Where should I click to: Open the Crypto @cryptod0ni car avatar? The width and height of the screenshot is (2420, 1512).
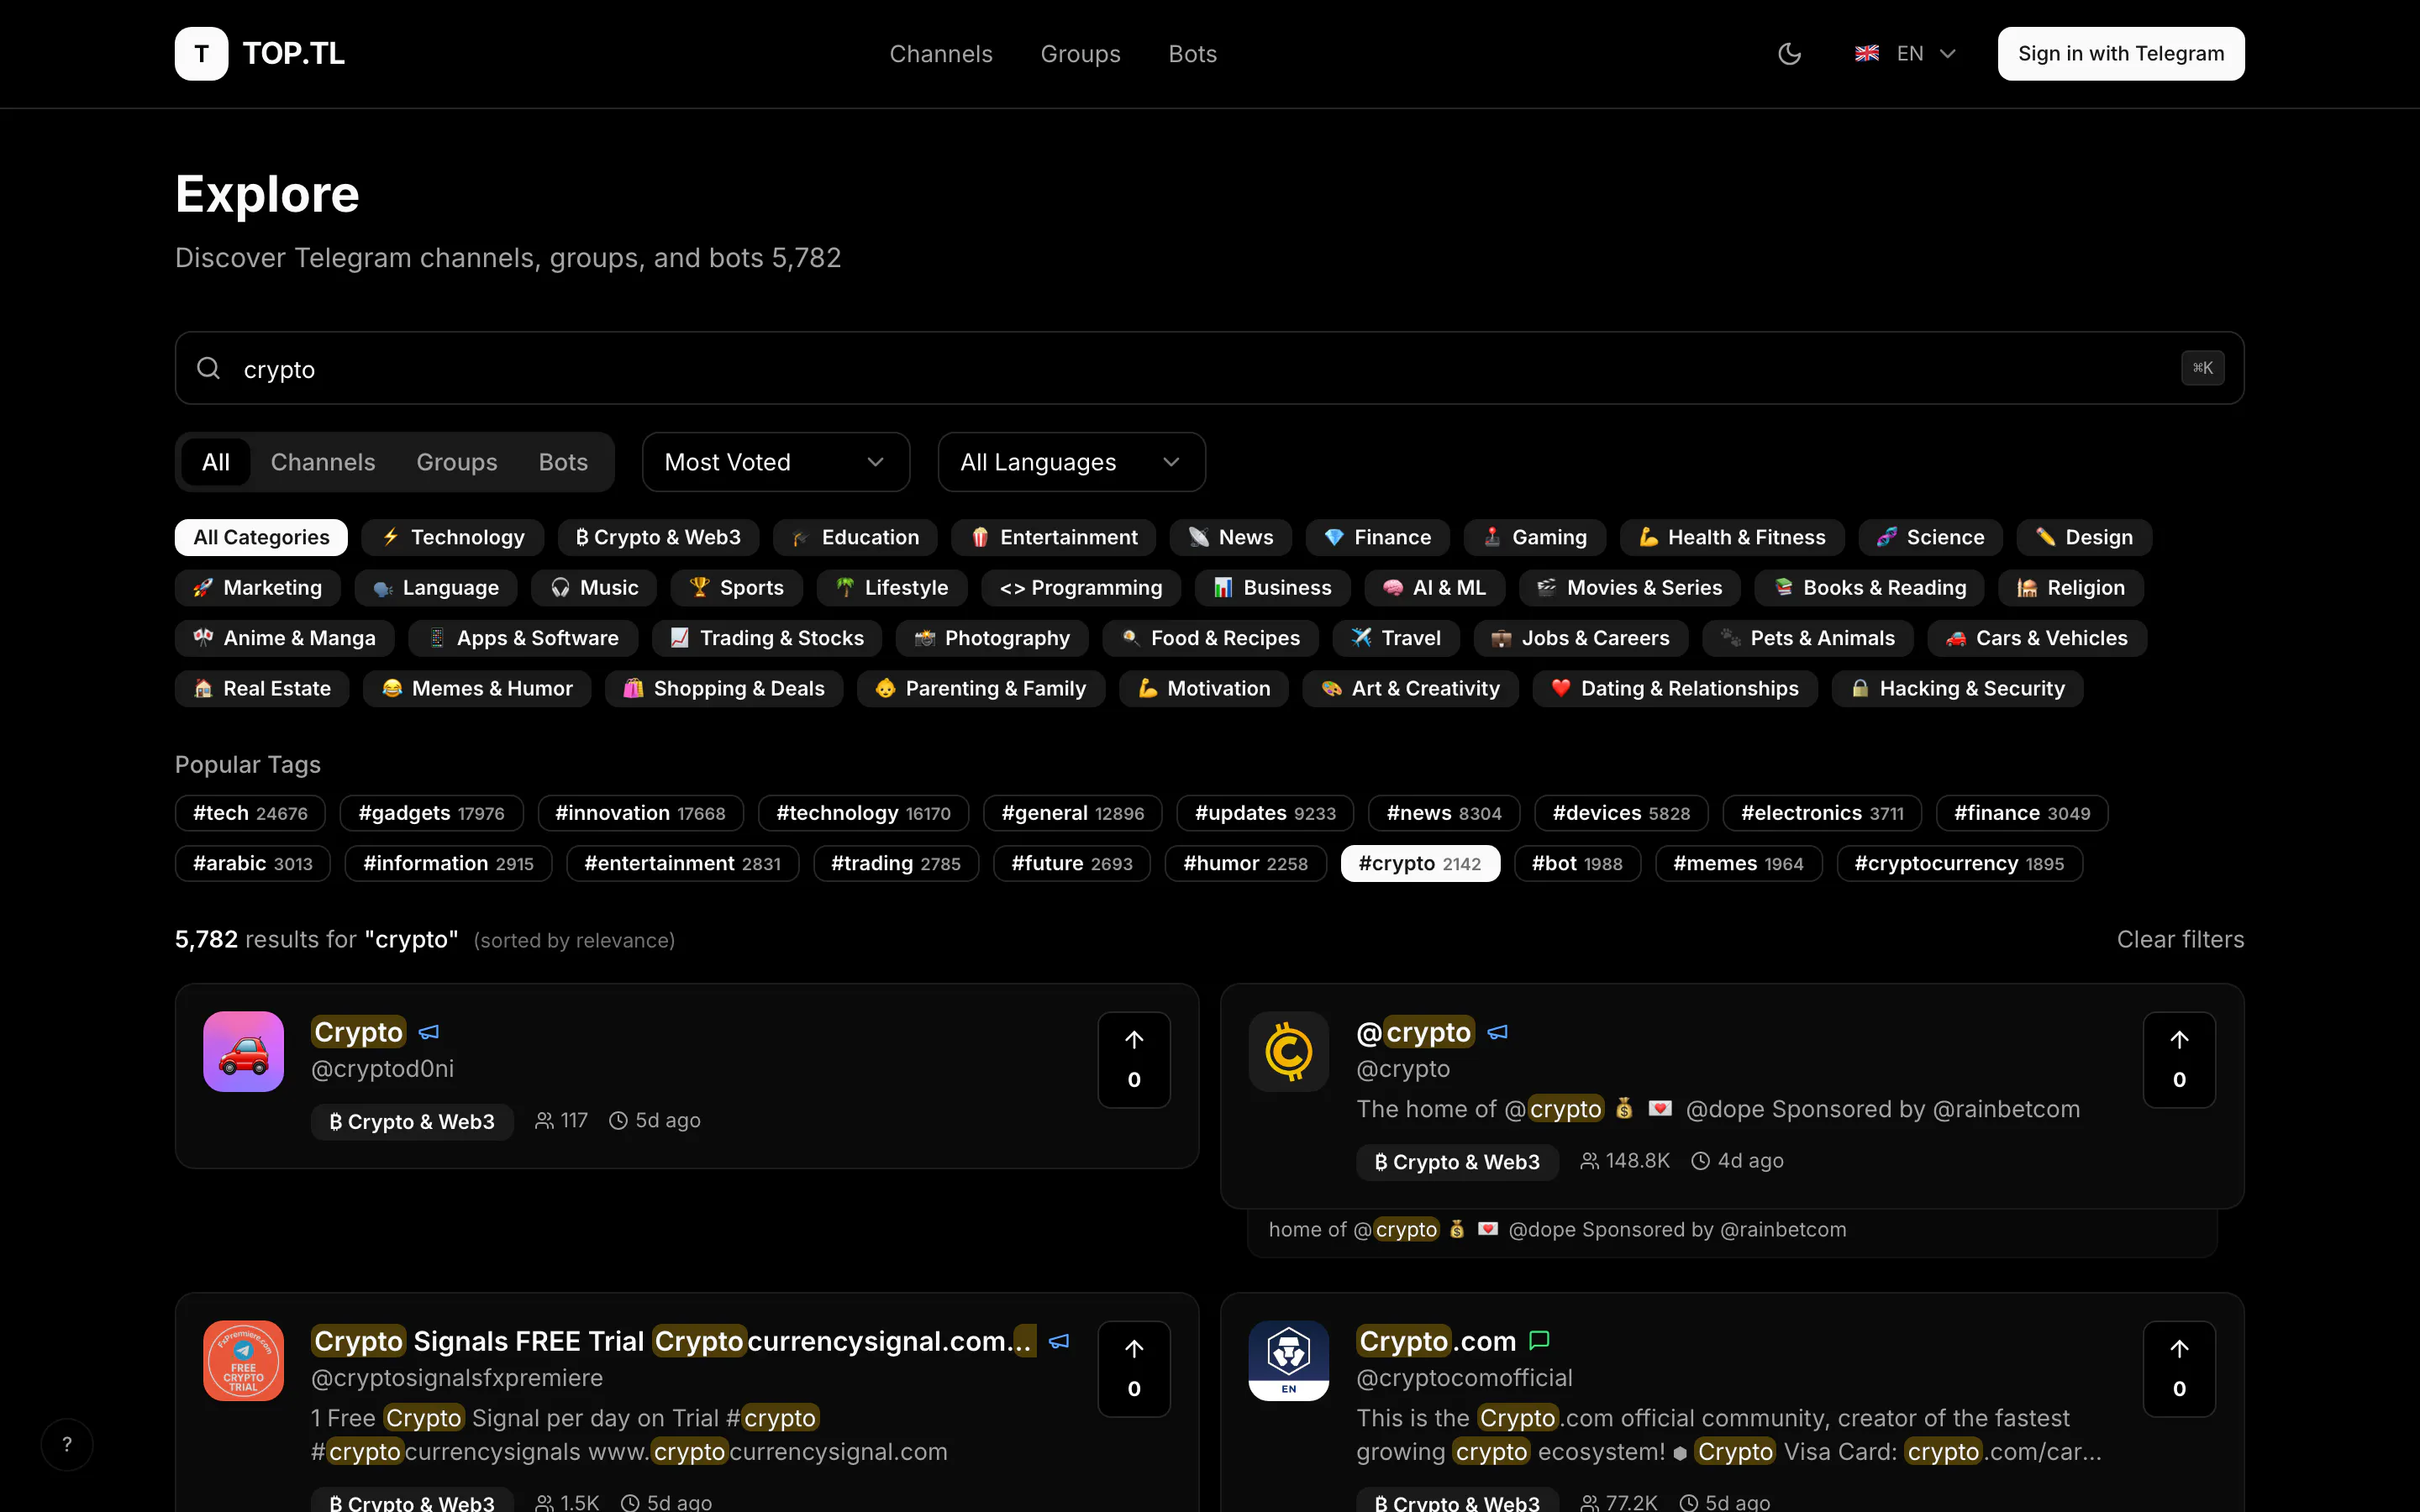click(x=243, y=1051)
